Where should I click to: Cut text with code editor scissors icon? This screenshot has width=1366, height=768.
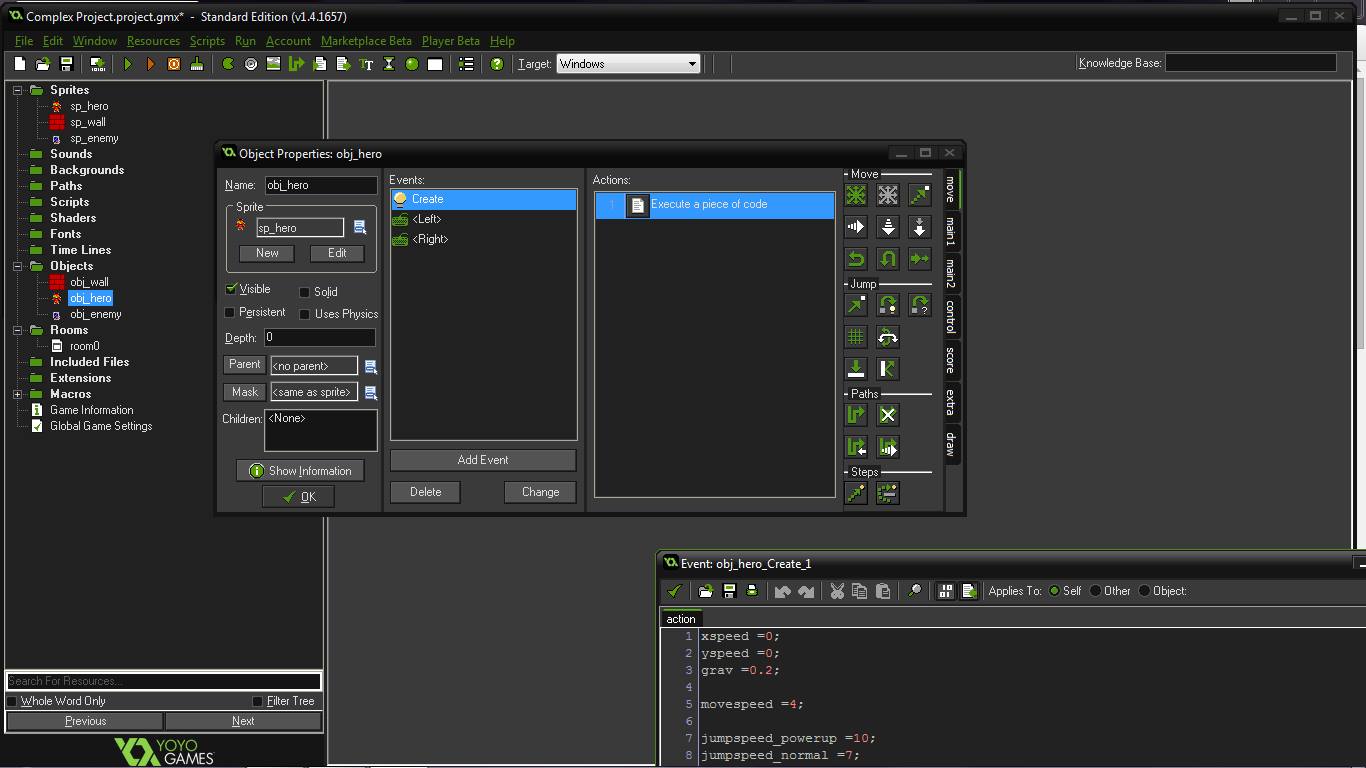click(x=837, y=591)
